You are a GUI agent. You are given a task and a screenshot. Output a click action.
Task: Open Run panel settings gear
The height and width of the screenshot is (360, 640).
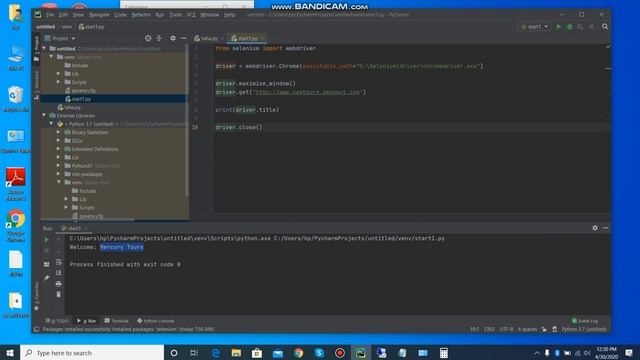pyautogui.click(x=595, y=228)
